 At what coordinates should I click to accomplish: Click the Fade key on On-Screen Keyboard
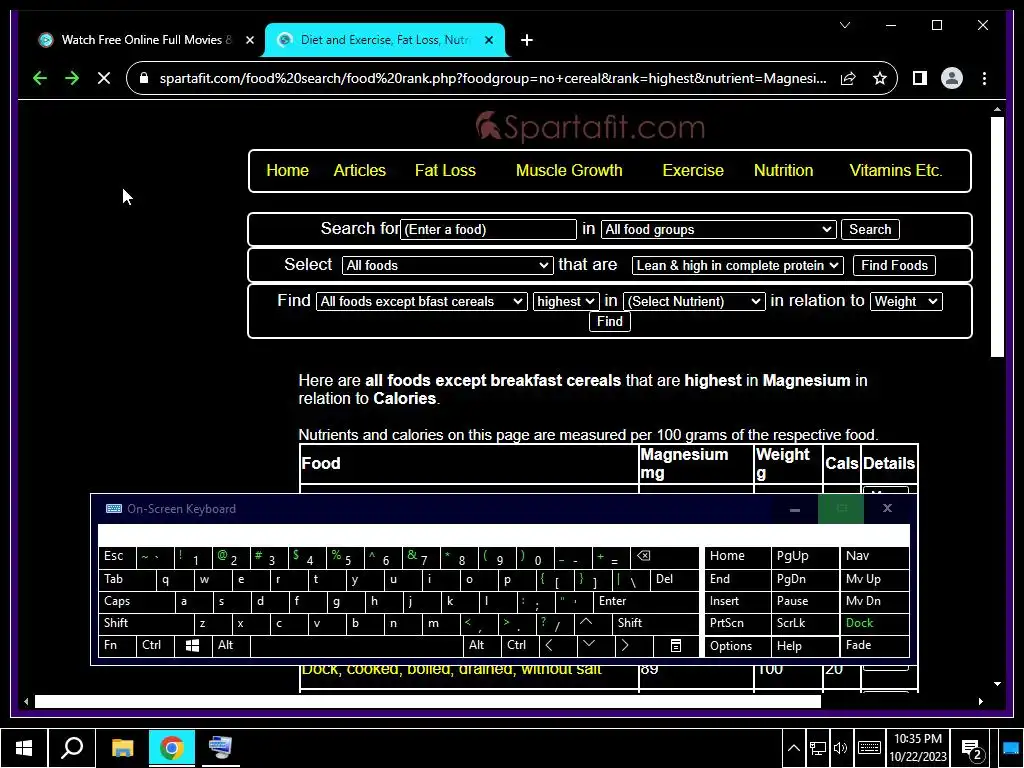[874, 646]
